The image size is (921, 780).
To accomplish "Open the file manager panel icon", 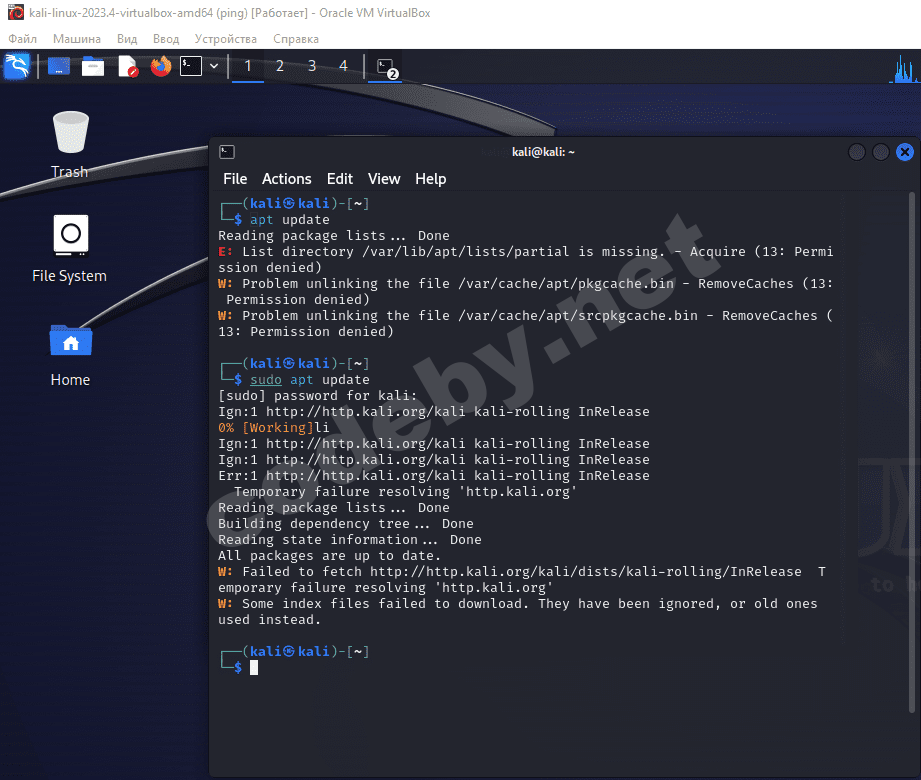I will pos(93,66).
